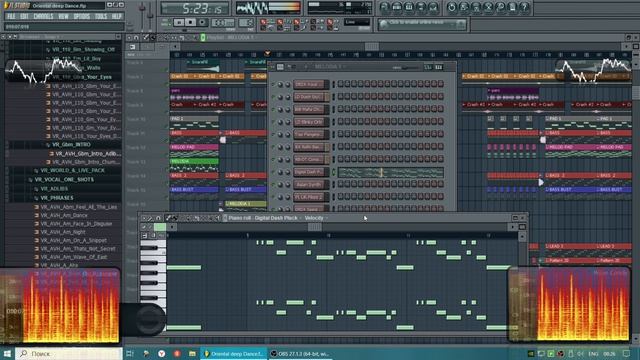Click the piano roll horizontal scrollbar handle
The width and height of the screenshot is (640, 360).
pos(314,227)
